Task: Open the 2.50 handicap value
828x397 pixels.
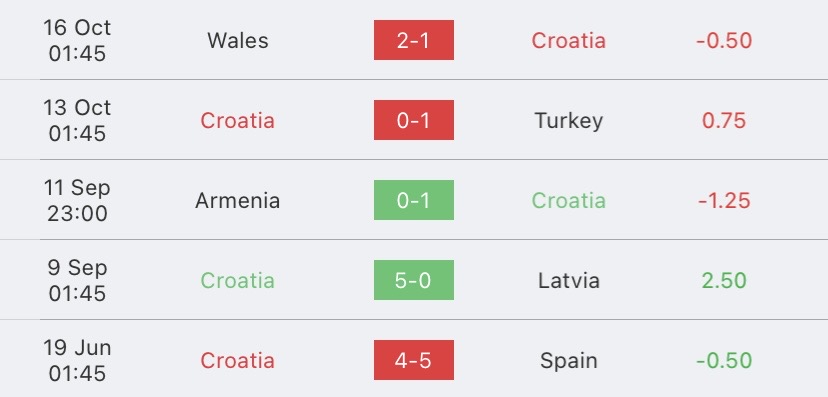Action: [x=724, y=280]
